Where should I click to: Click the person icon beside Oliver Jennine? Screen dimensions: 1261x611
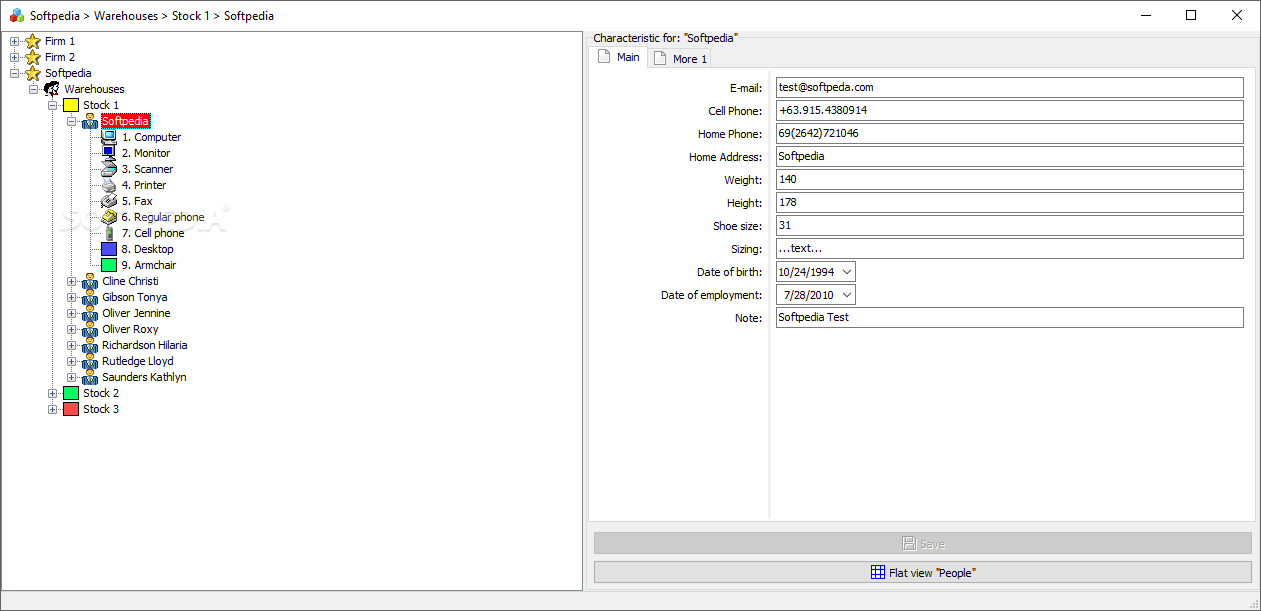click(x=90, y=313)
